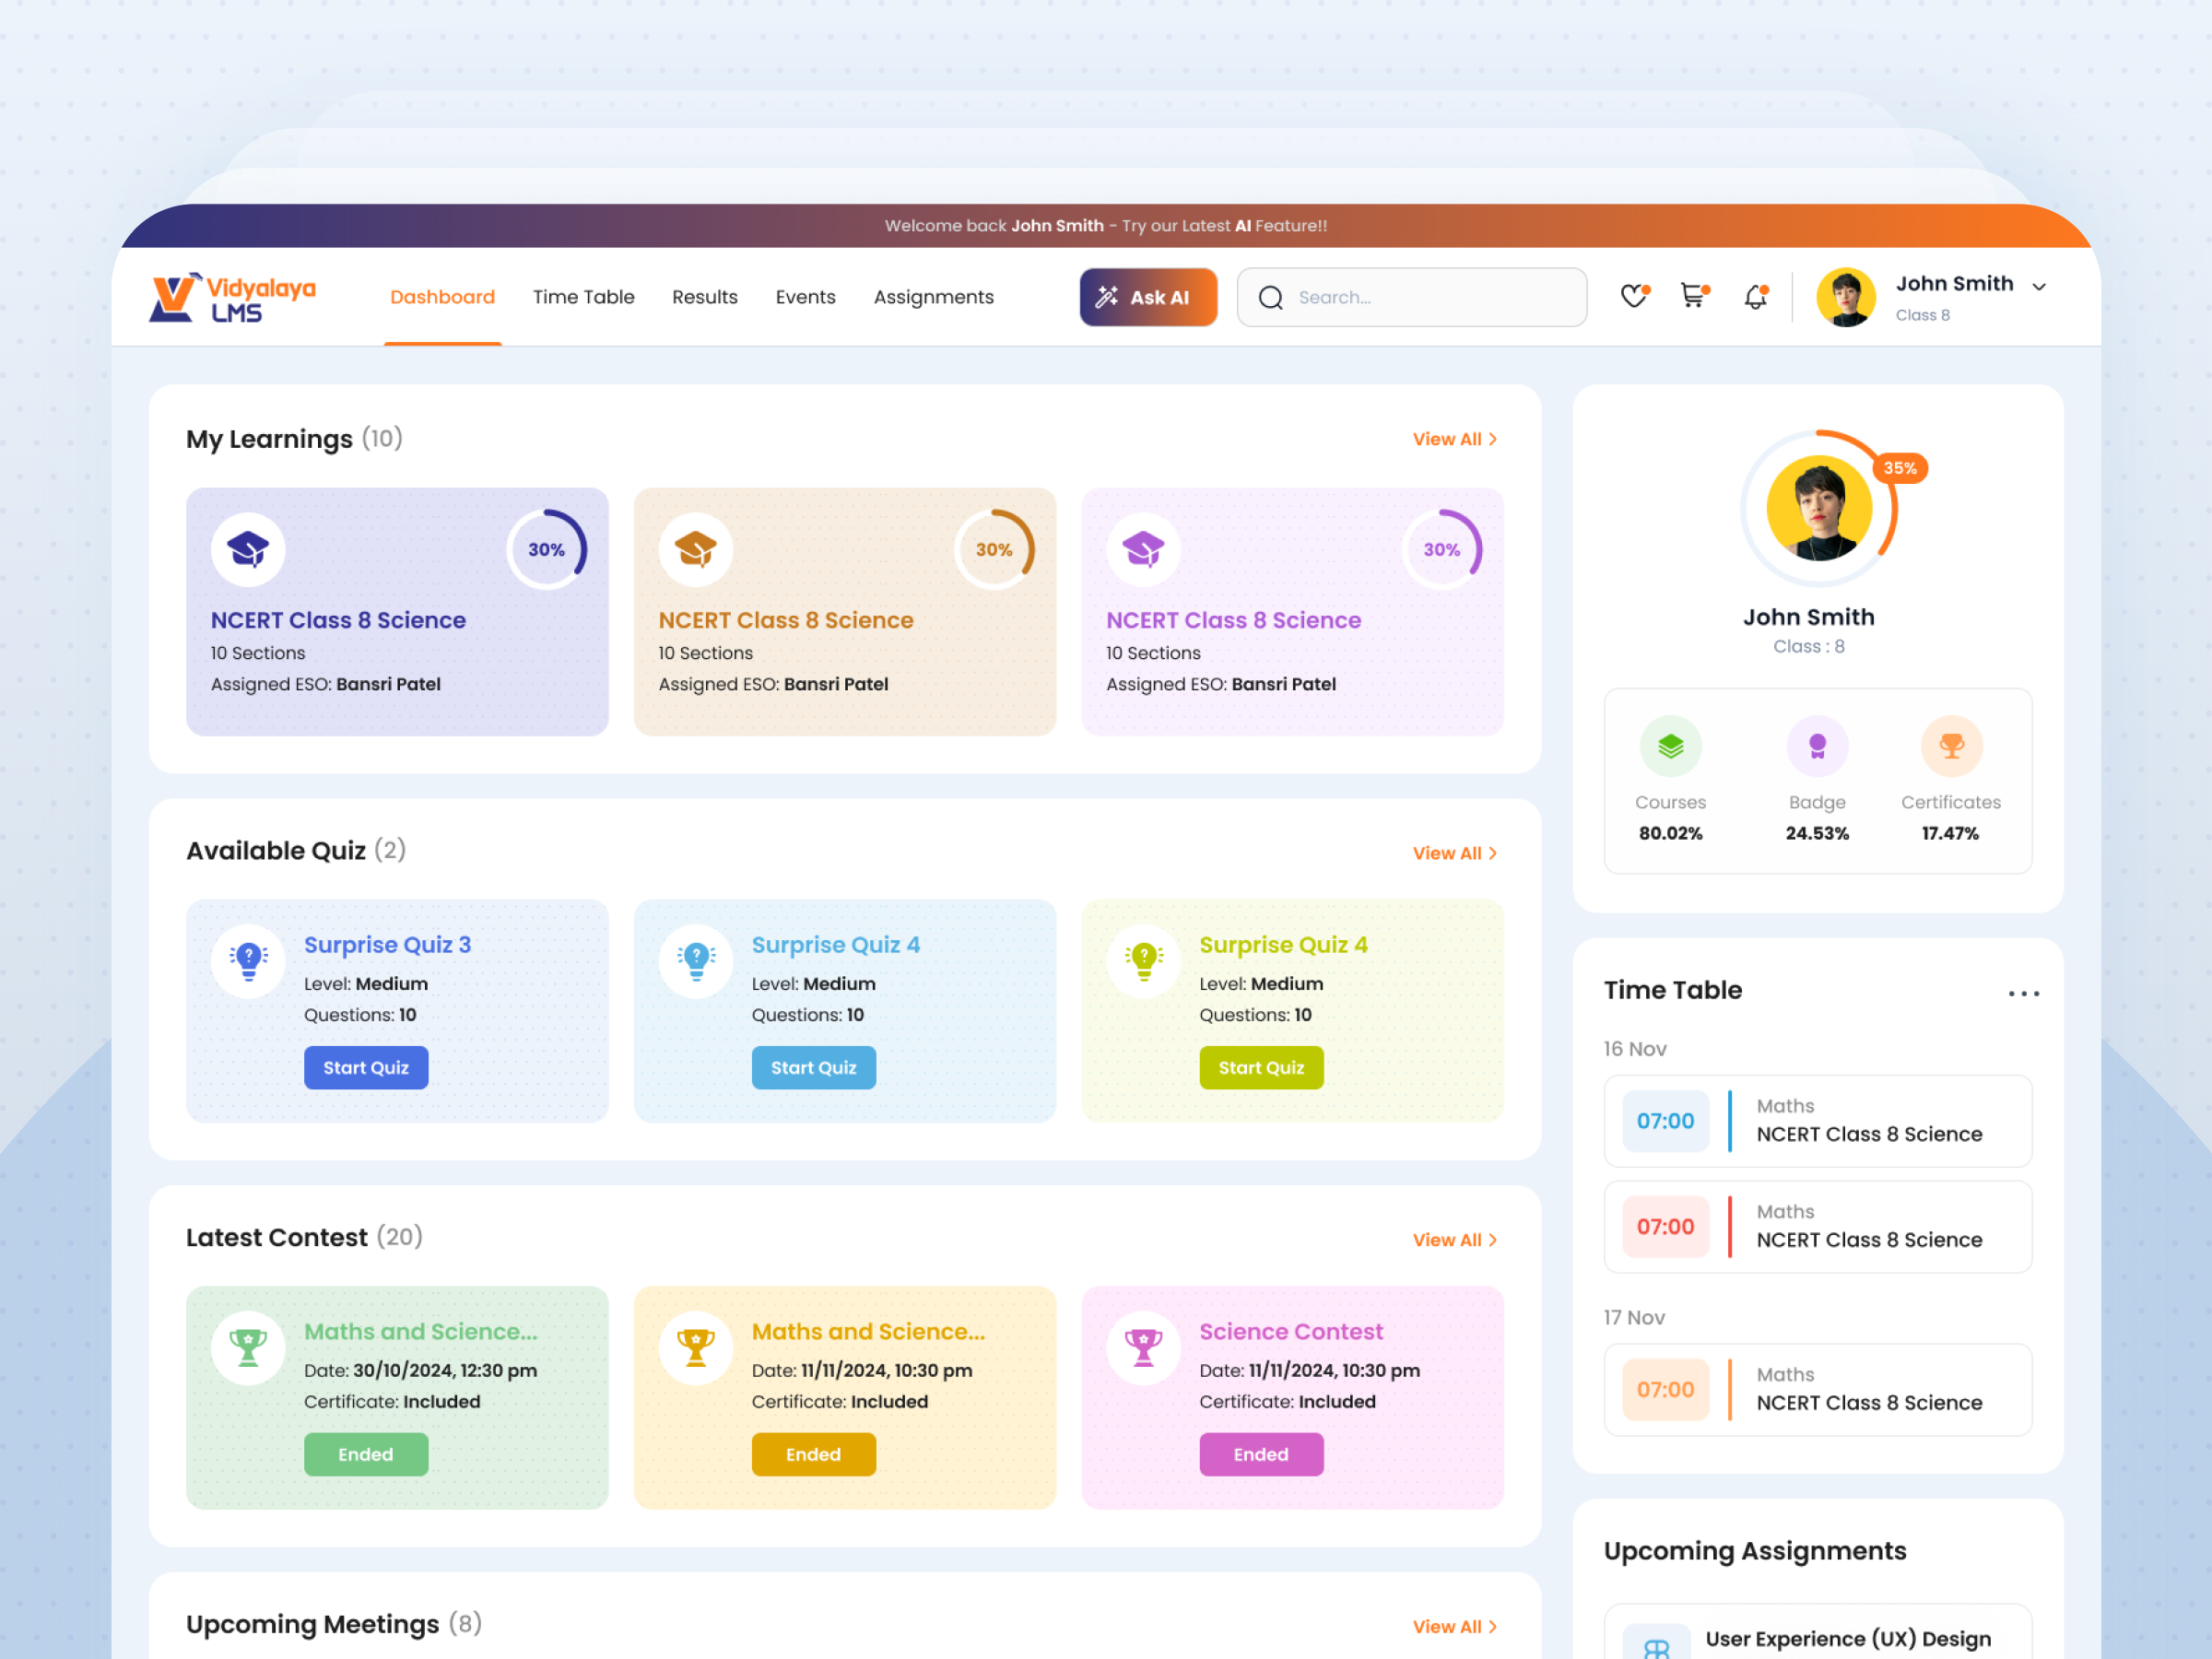The height and width of the screenshot is (1659, 2212).
Task: Click the Vidyalaya LMS logo
Action: (x=232, y=296)
